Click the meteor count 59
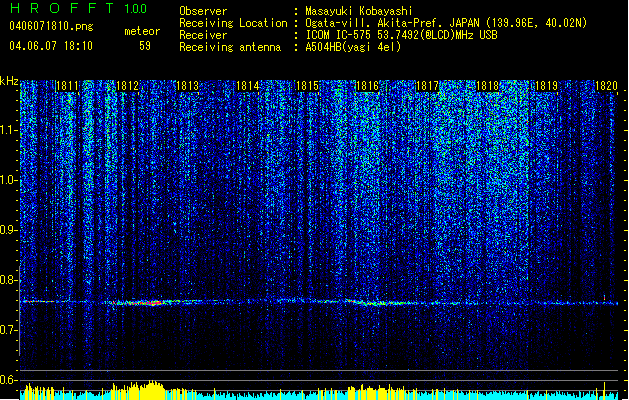 coord(145,46)
